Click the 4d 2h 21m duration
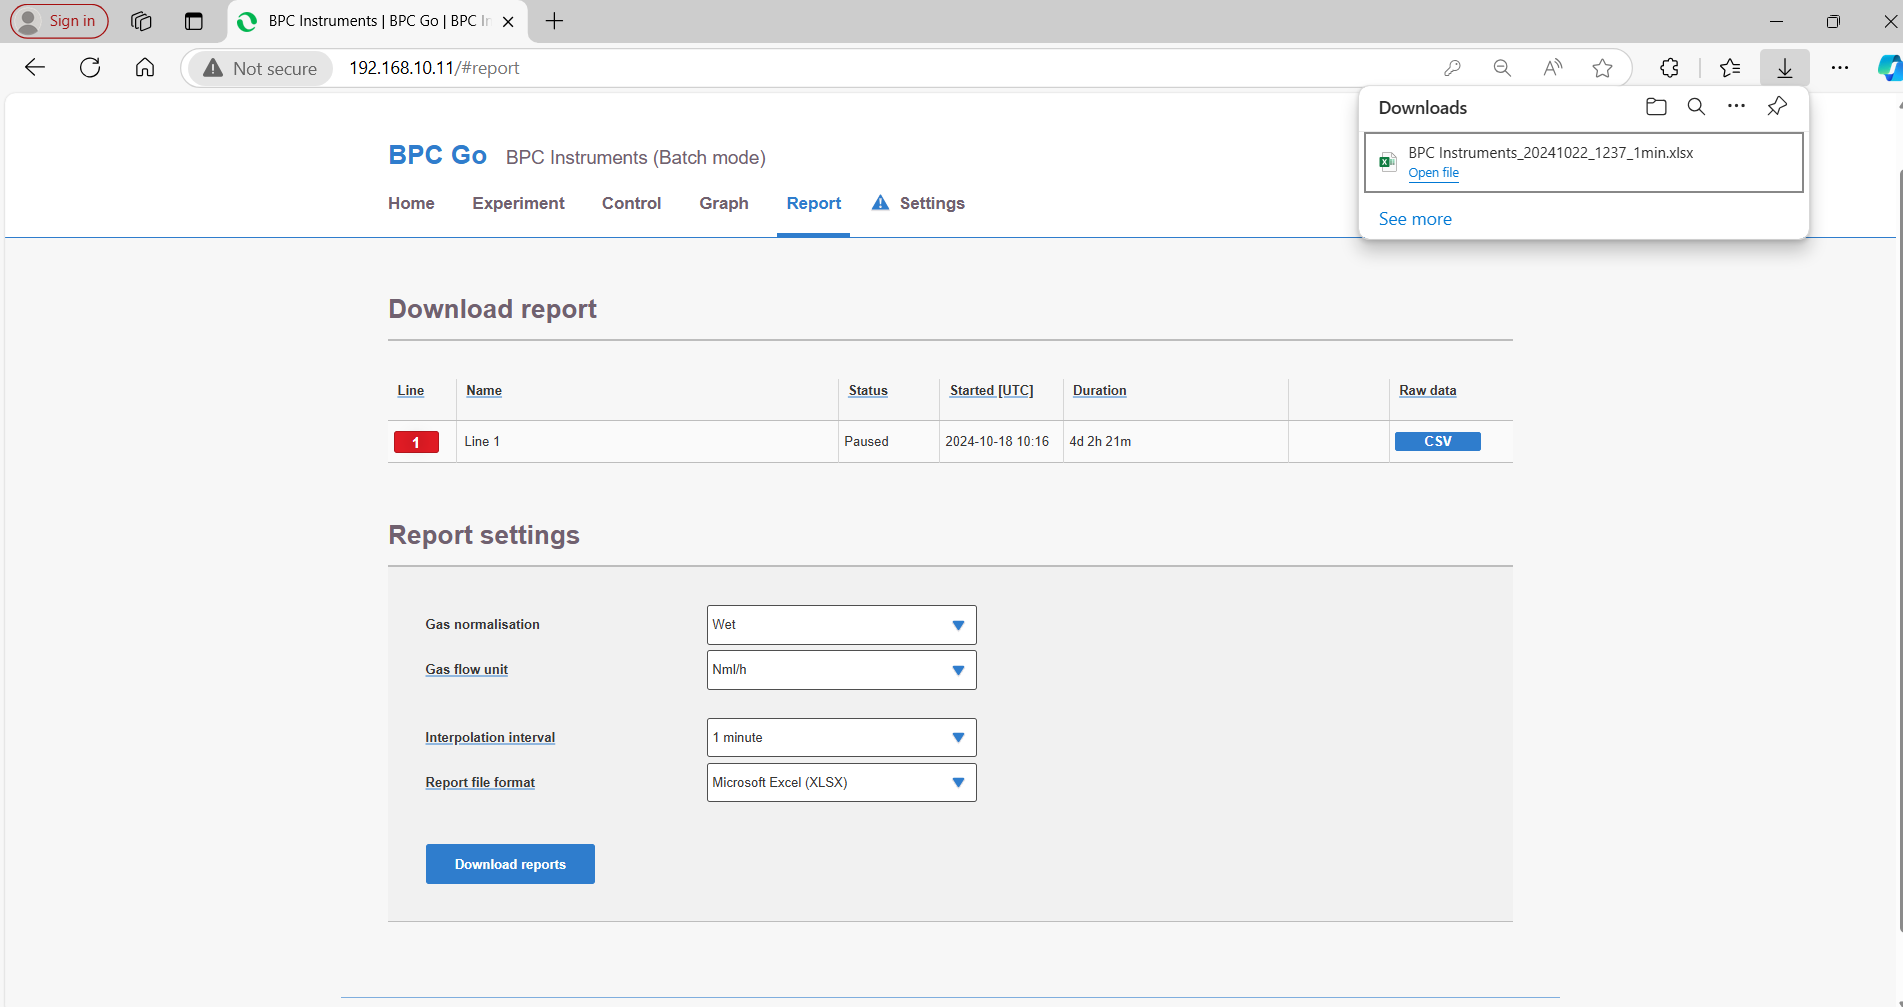This screenshot has height=1007, width=1903. pyautogui.click(x=1100, y=441)
